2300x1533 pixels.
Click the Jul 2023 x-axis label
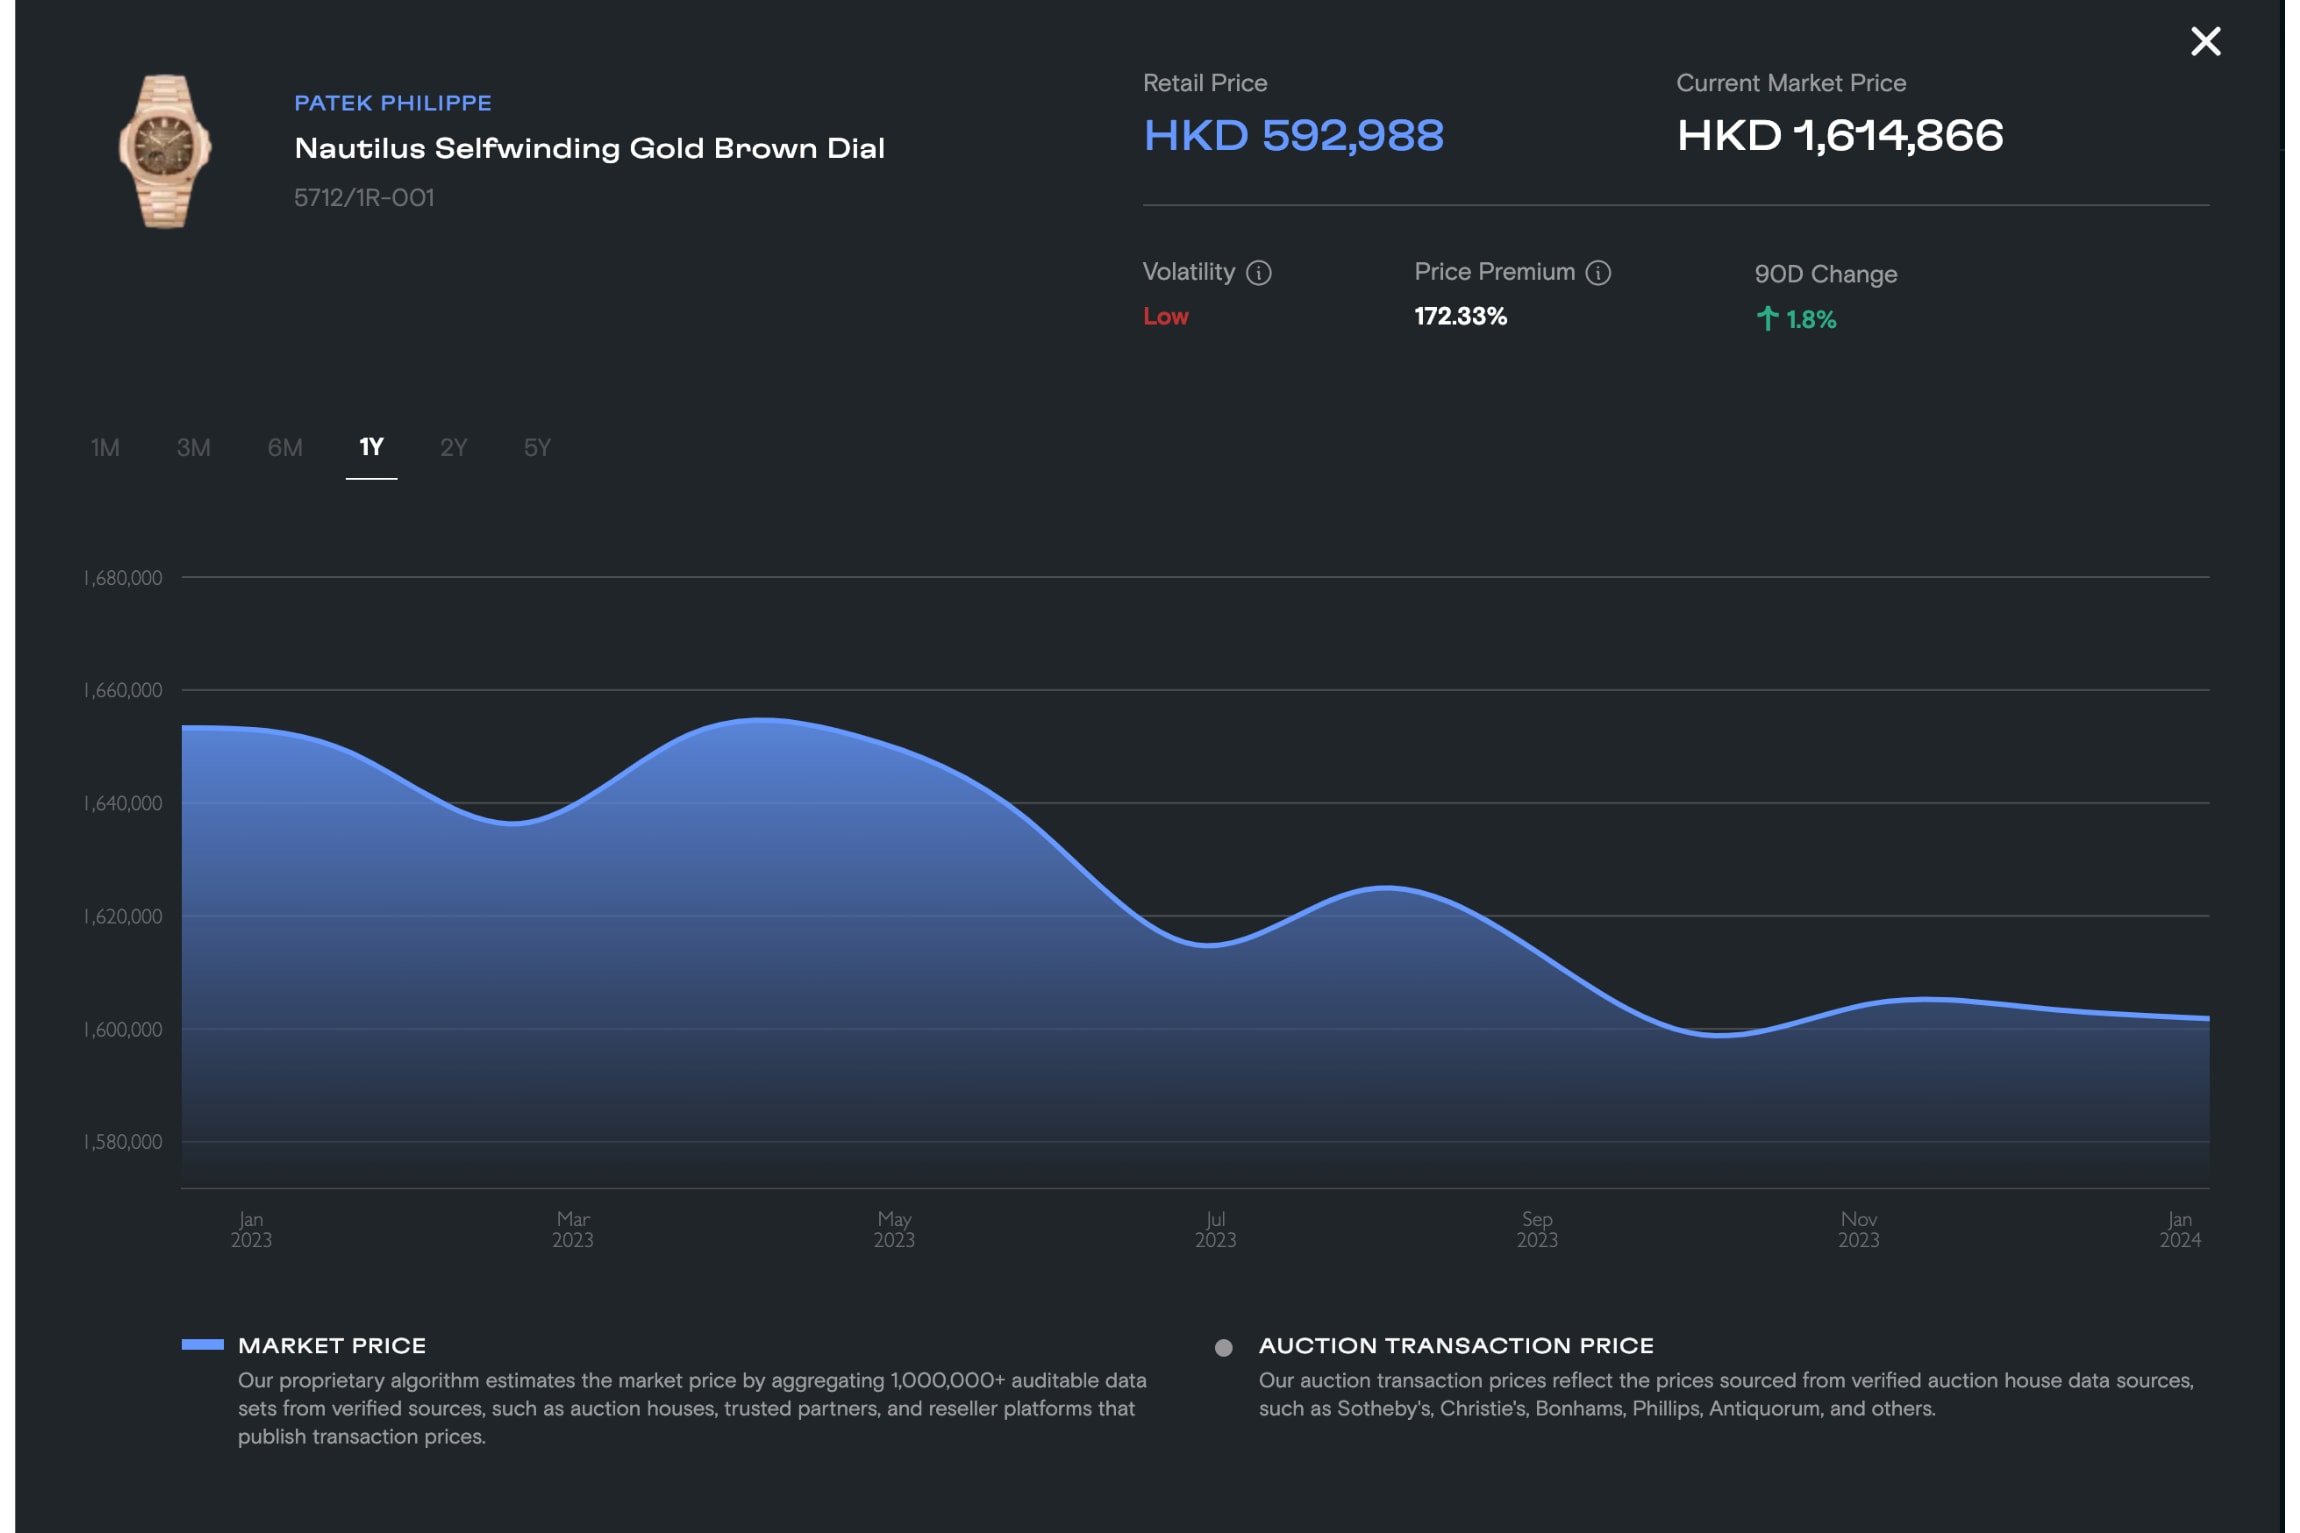tap(1216, 1230)
